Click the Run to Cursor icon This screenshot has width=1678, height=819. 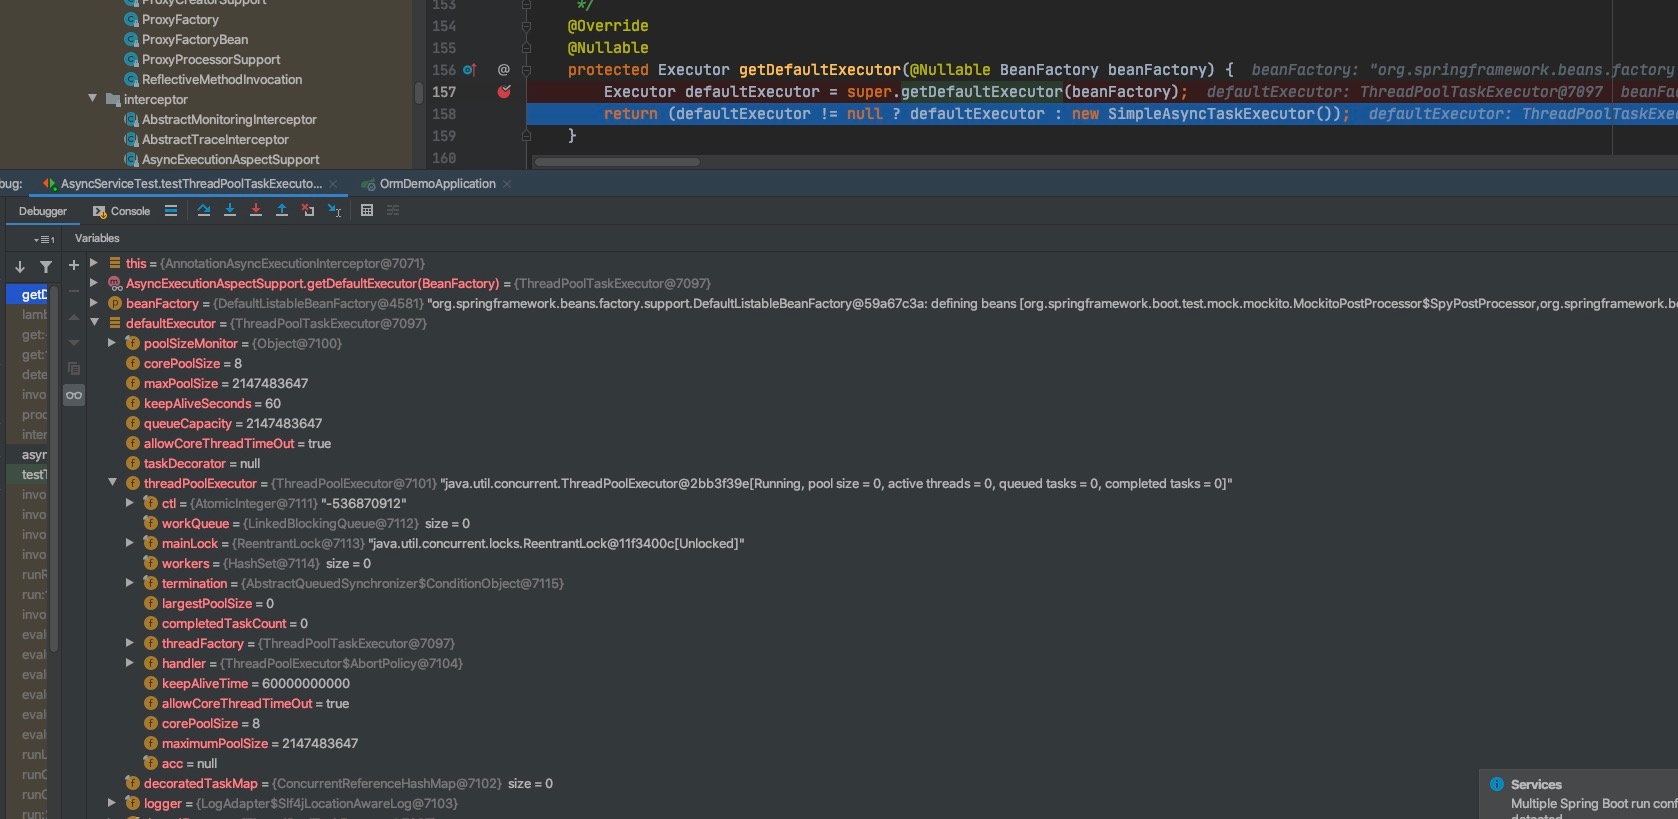pos(335,210)
